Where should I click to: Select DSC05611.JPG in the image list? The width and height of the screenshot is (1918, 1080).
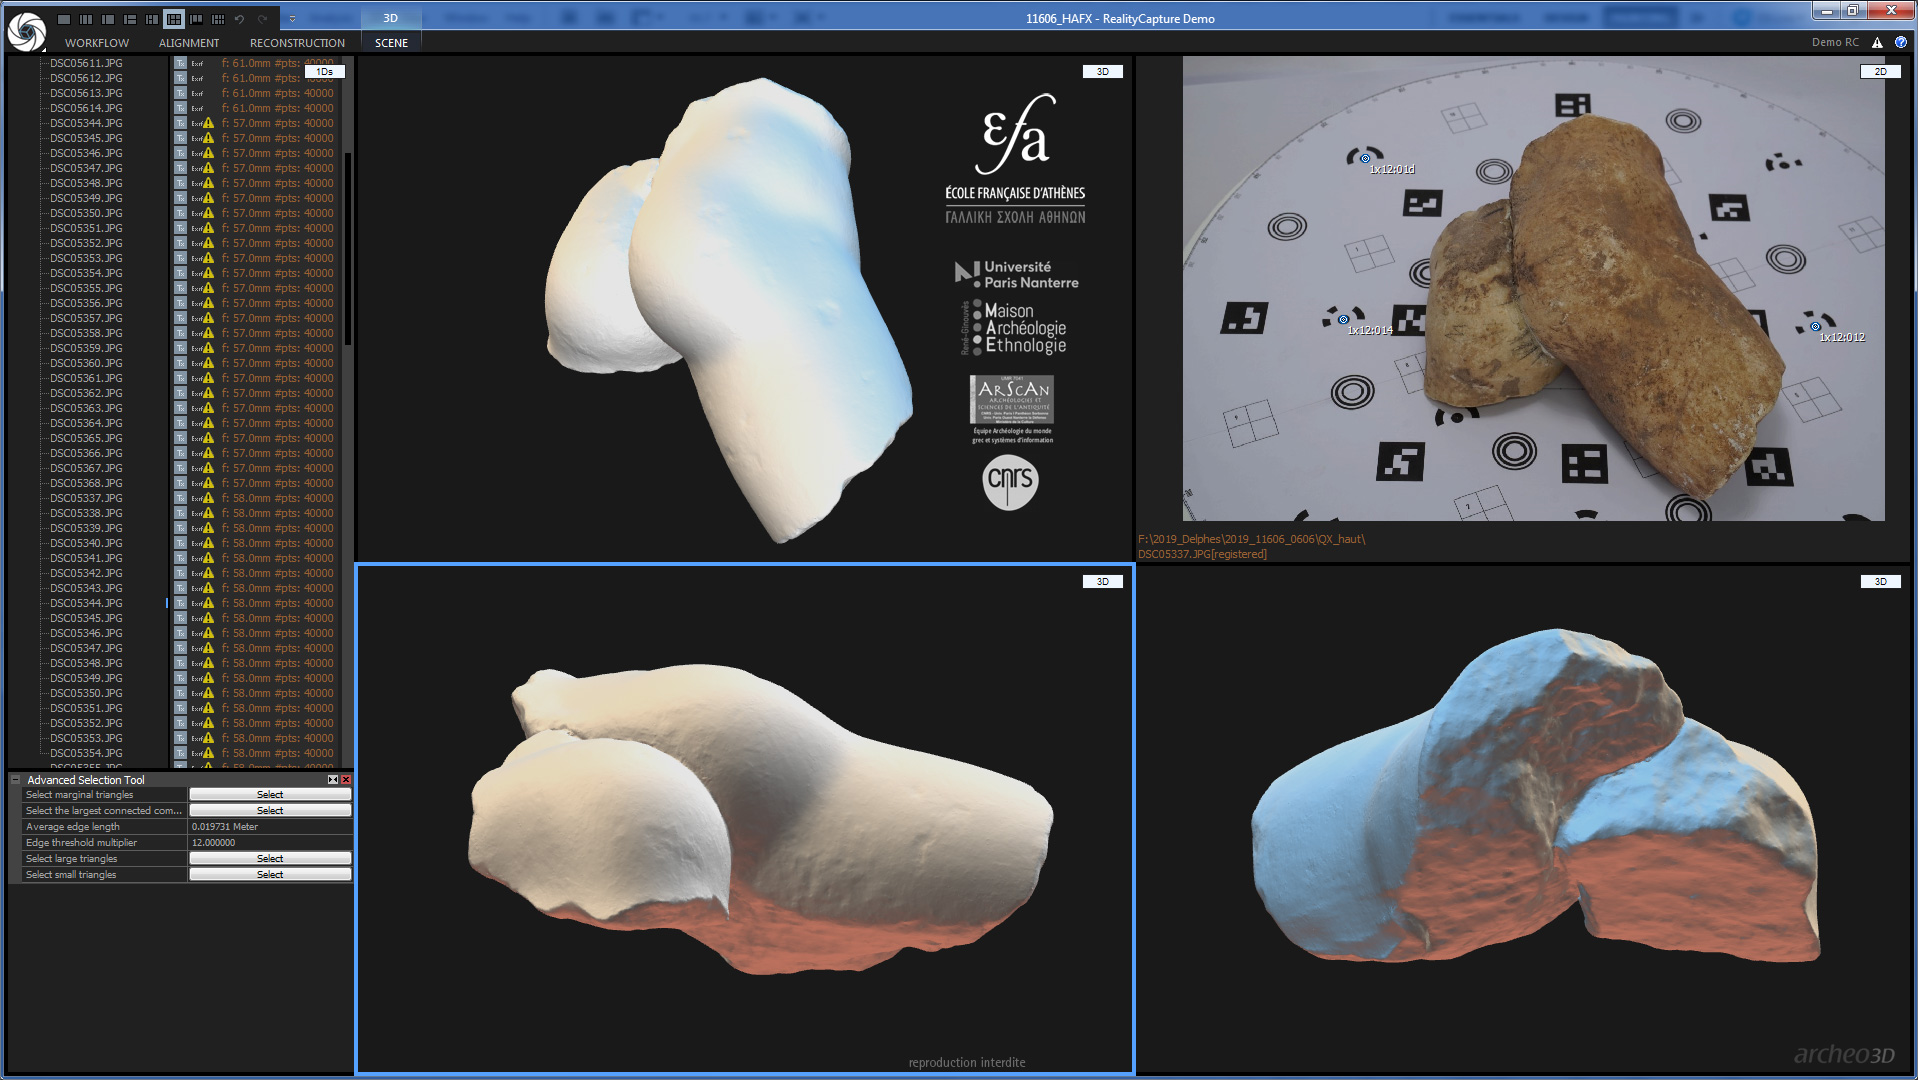coord(86,63)
